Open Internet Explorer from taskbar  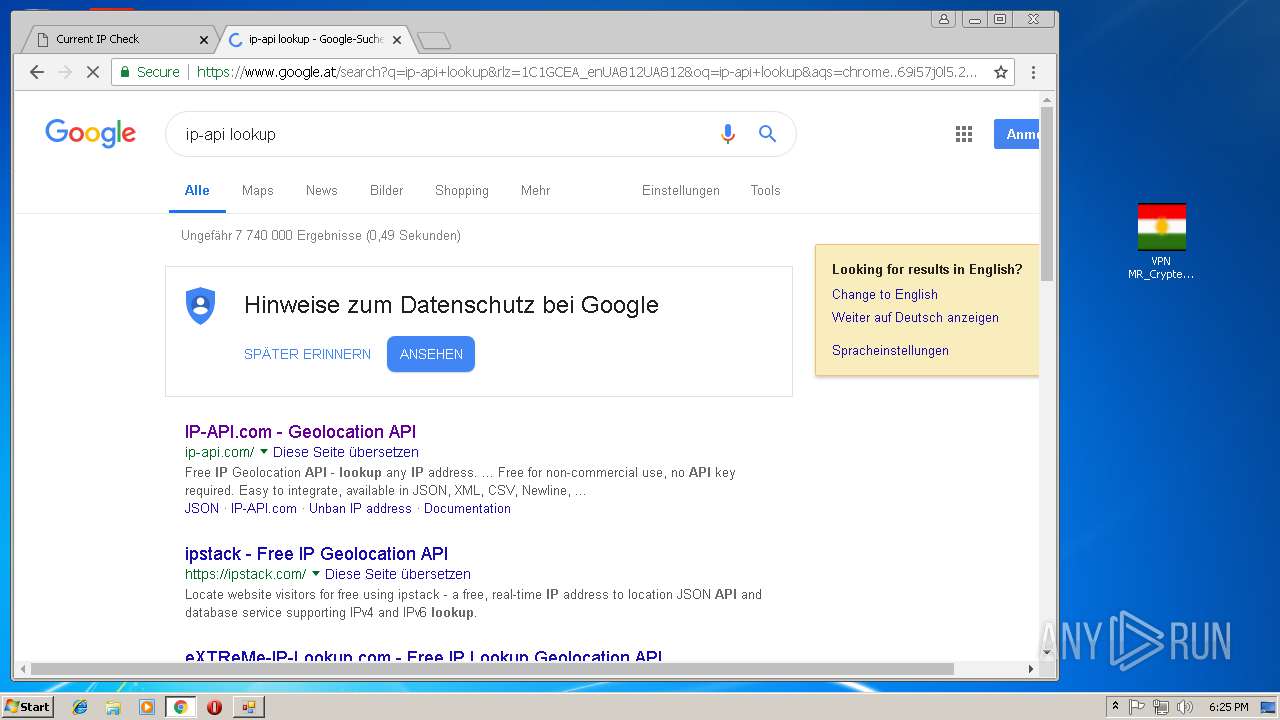[80, 707]
